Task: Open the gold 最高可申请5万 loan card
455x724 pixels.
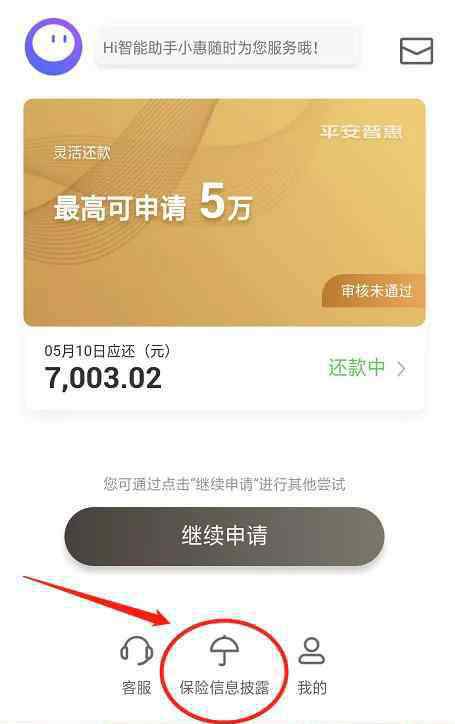Action: [x=224, y=212]
